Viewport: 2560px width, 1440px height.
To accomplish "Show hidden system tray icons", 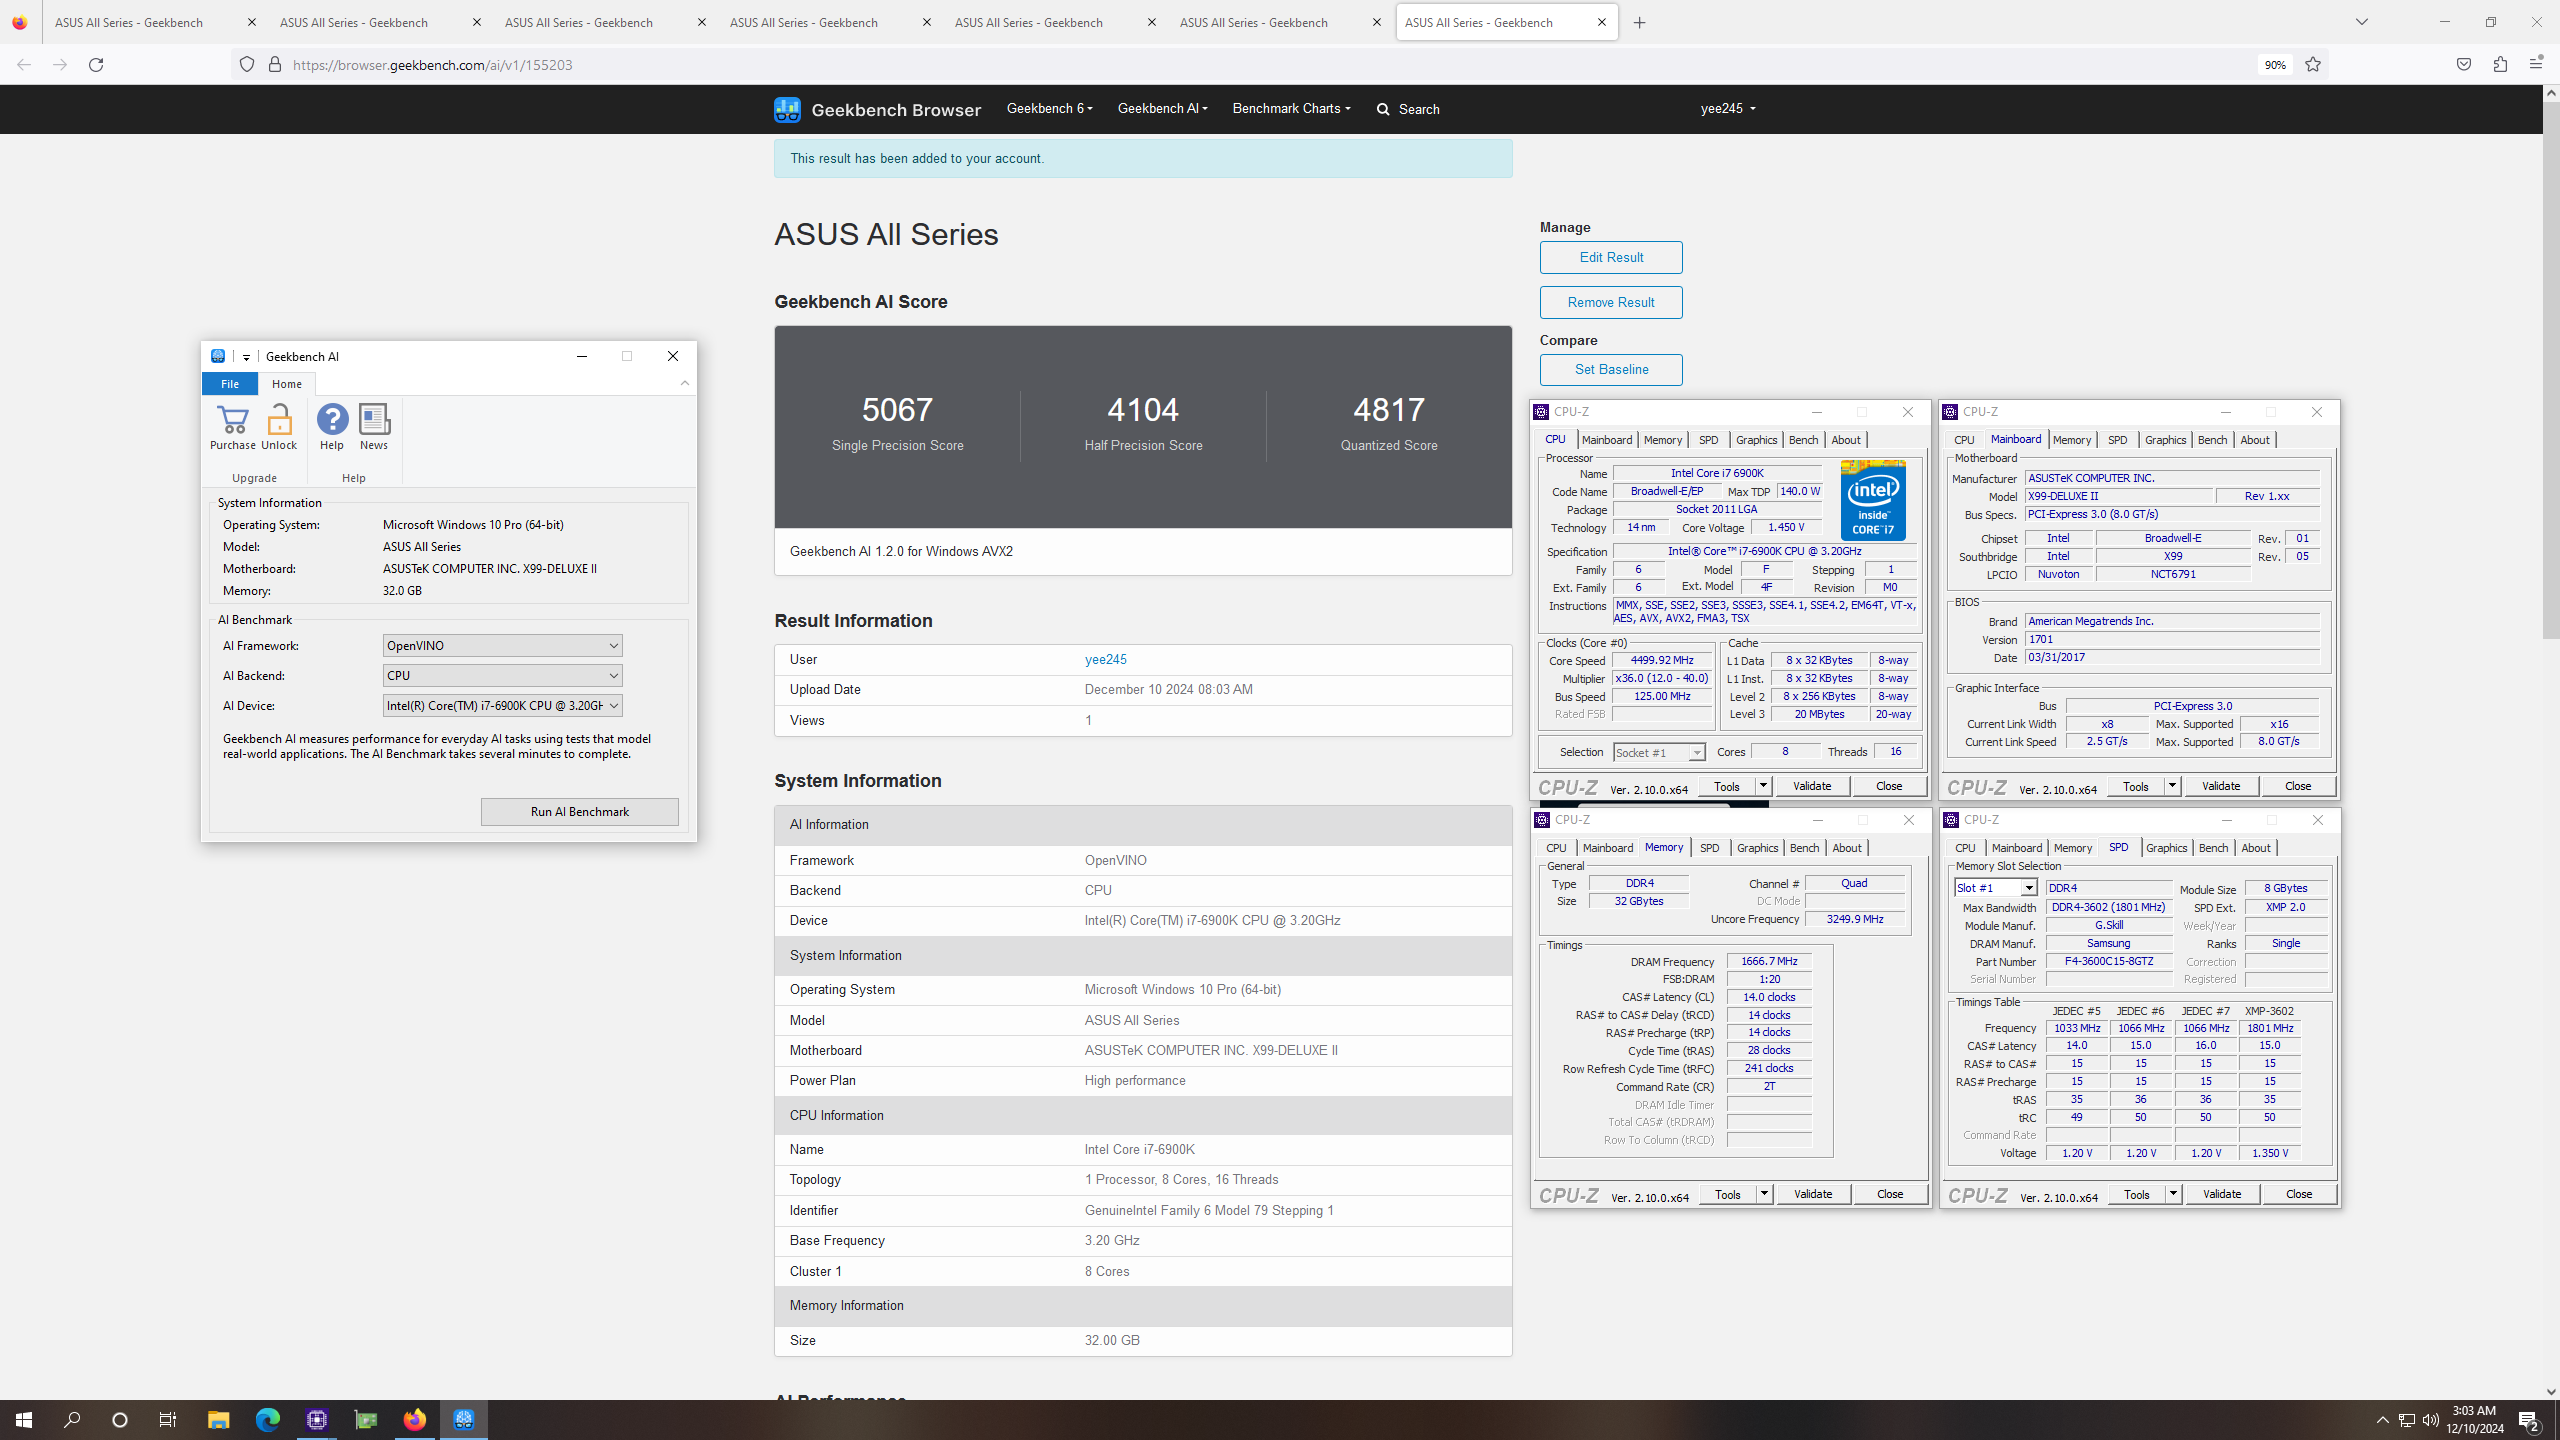I will pos(2383,1420).
